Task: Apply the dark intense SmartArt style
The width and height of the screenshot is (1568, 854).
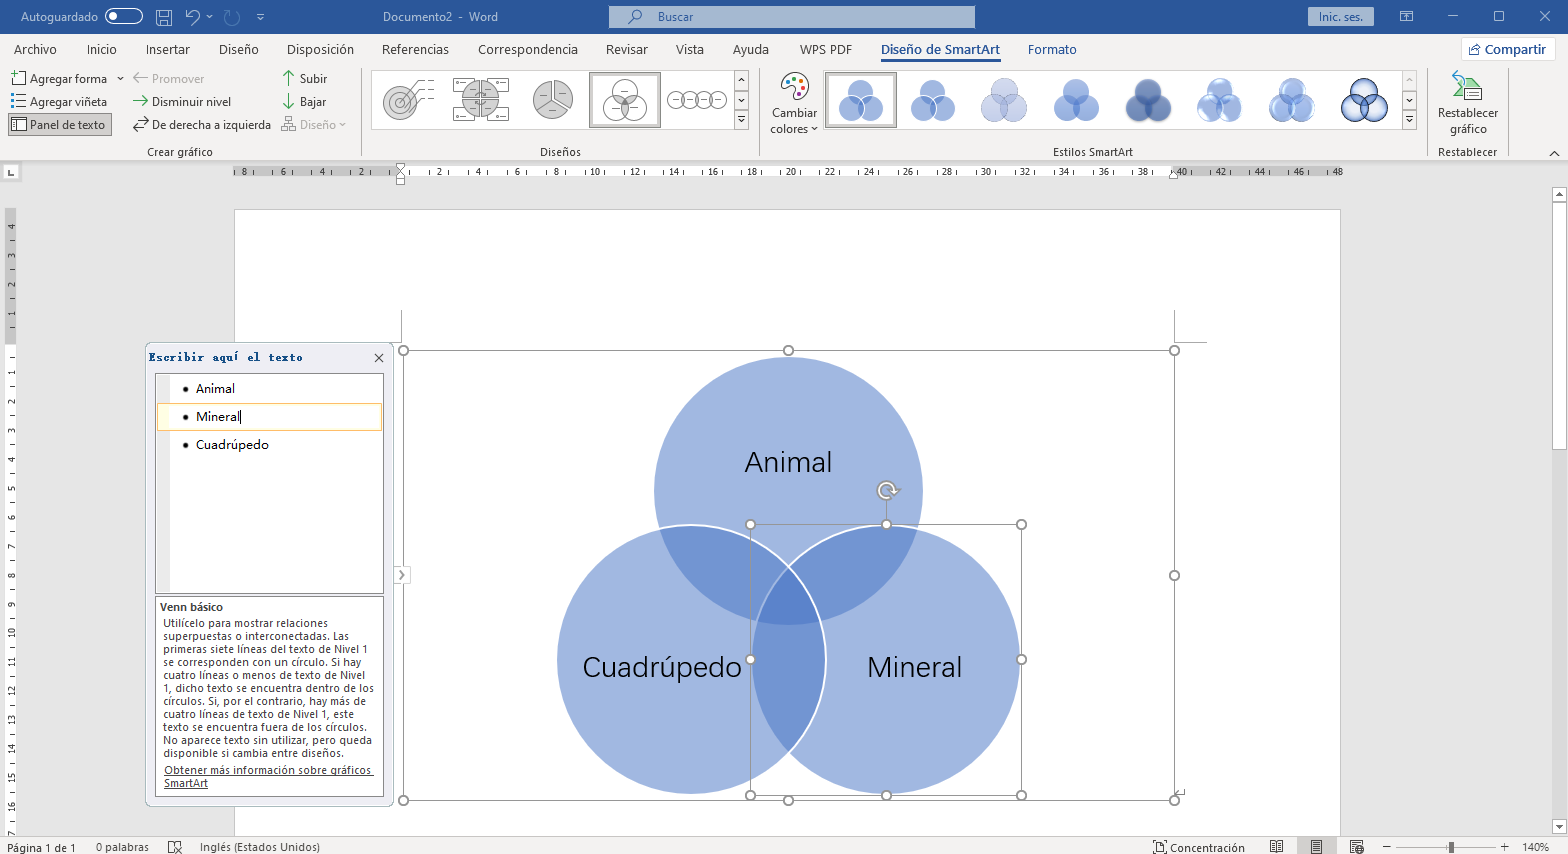Action: point(1148,100)
